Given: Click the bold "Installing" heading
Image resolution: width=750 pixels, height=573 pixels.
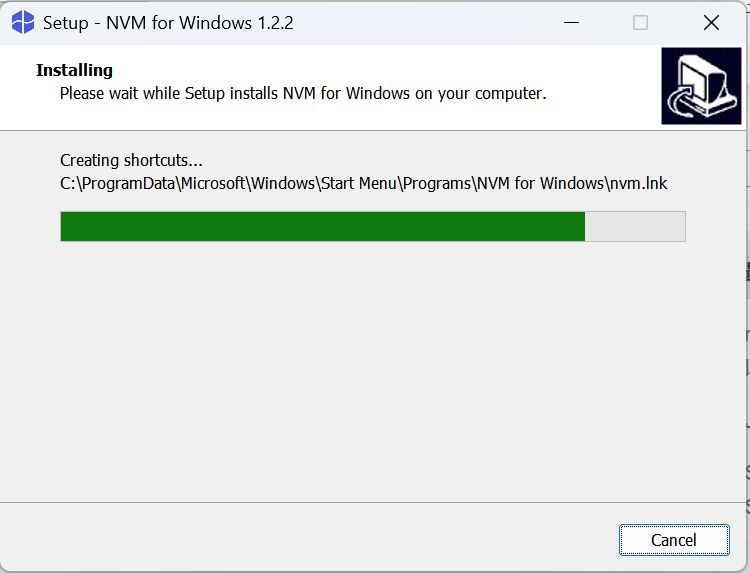Looking at the screenshot, I should (74, 70).
